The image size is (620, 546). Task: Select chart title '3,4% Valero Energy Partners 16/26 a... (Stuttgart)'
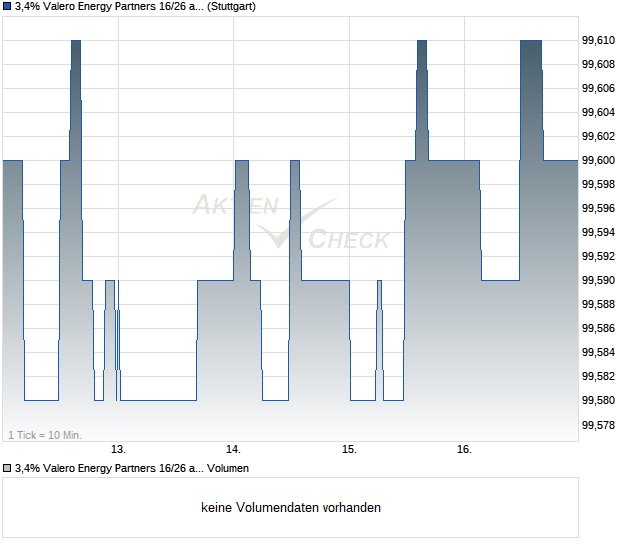[x=135, y=6]
